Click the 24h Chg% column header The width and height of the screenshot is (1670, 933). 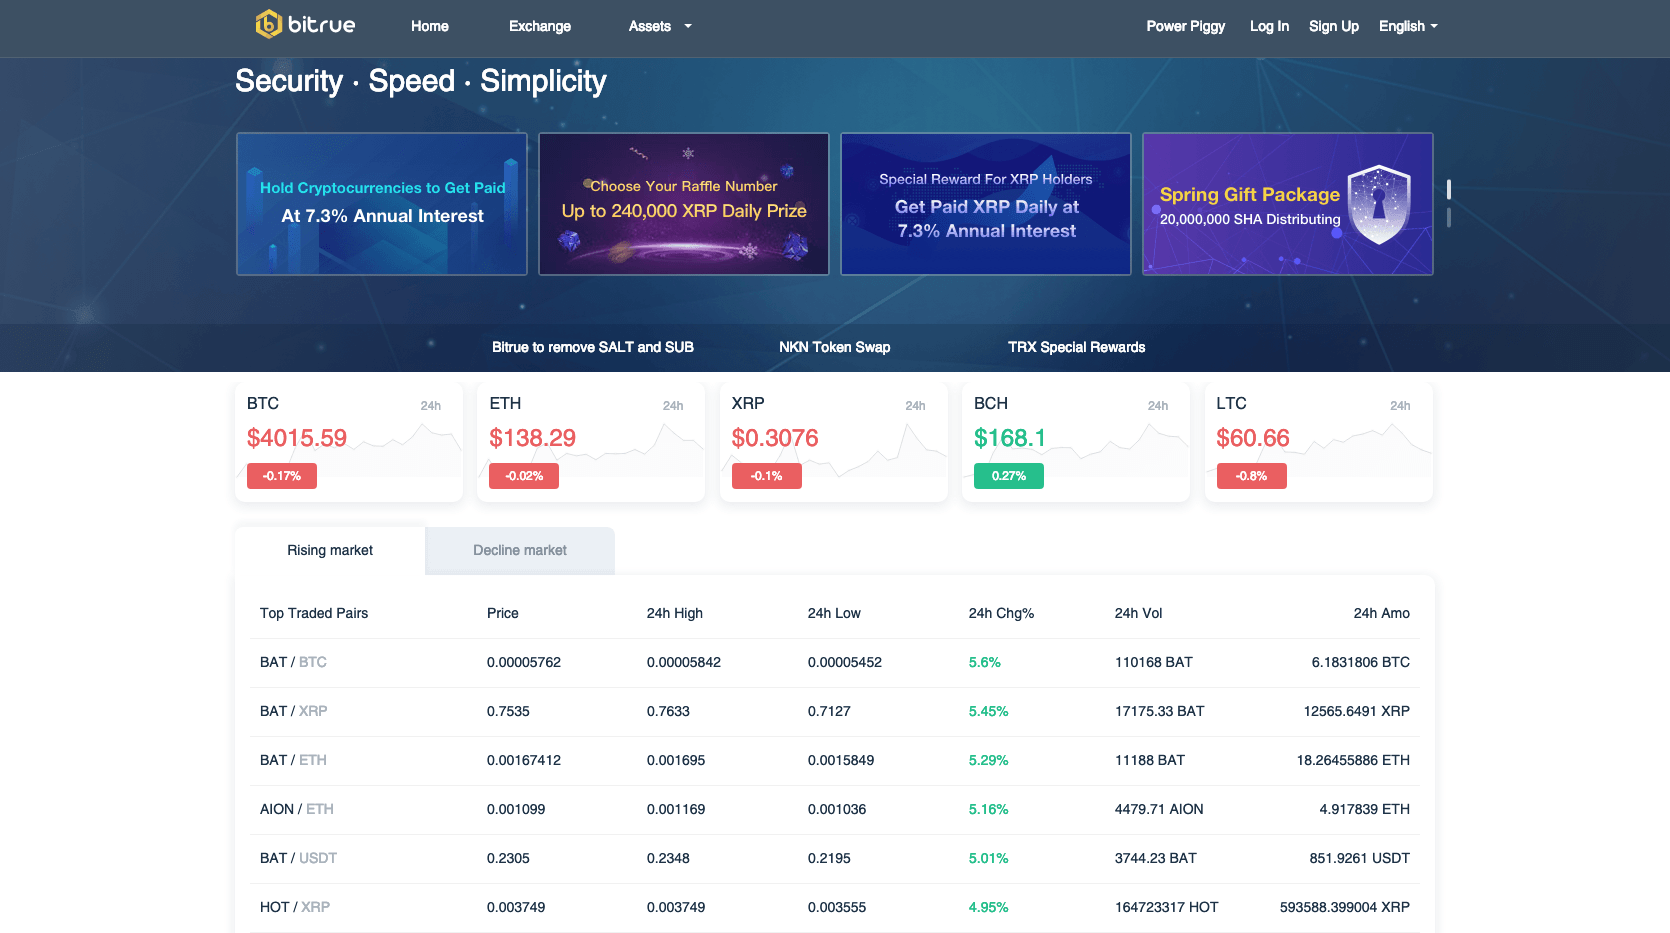1001,613
